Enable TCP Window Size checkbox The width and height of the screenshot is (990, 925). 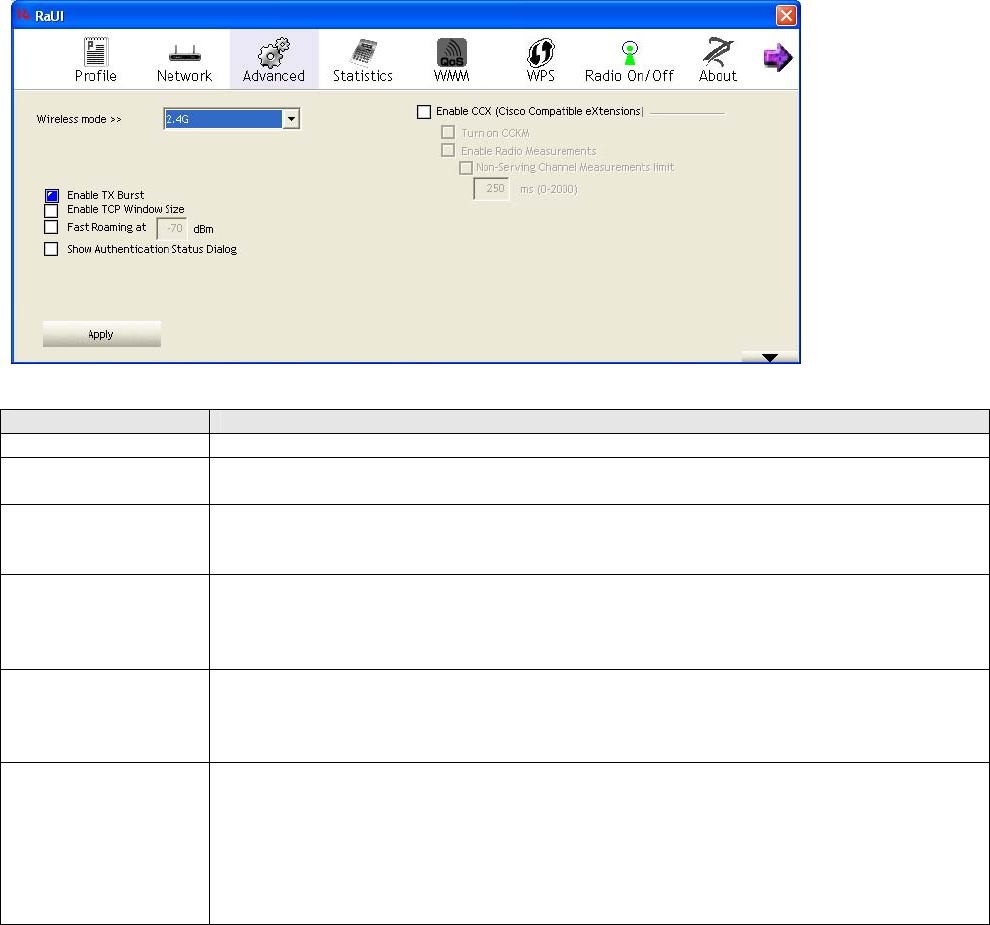[52, 211]
